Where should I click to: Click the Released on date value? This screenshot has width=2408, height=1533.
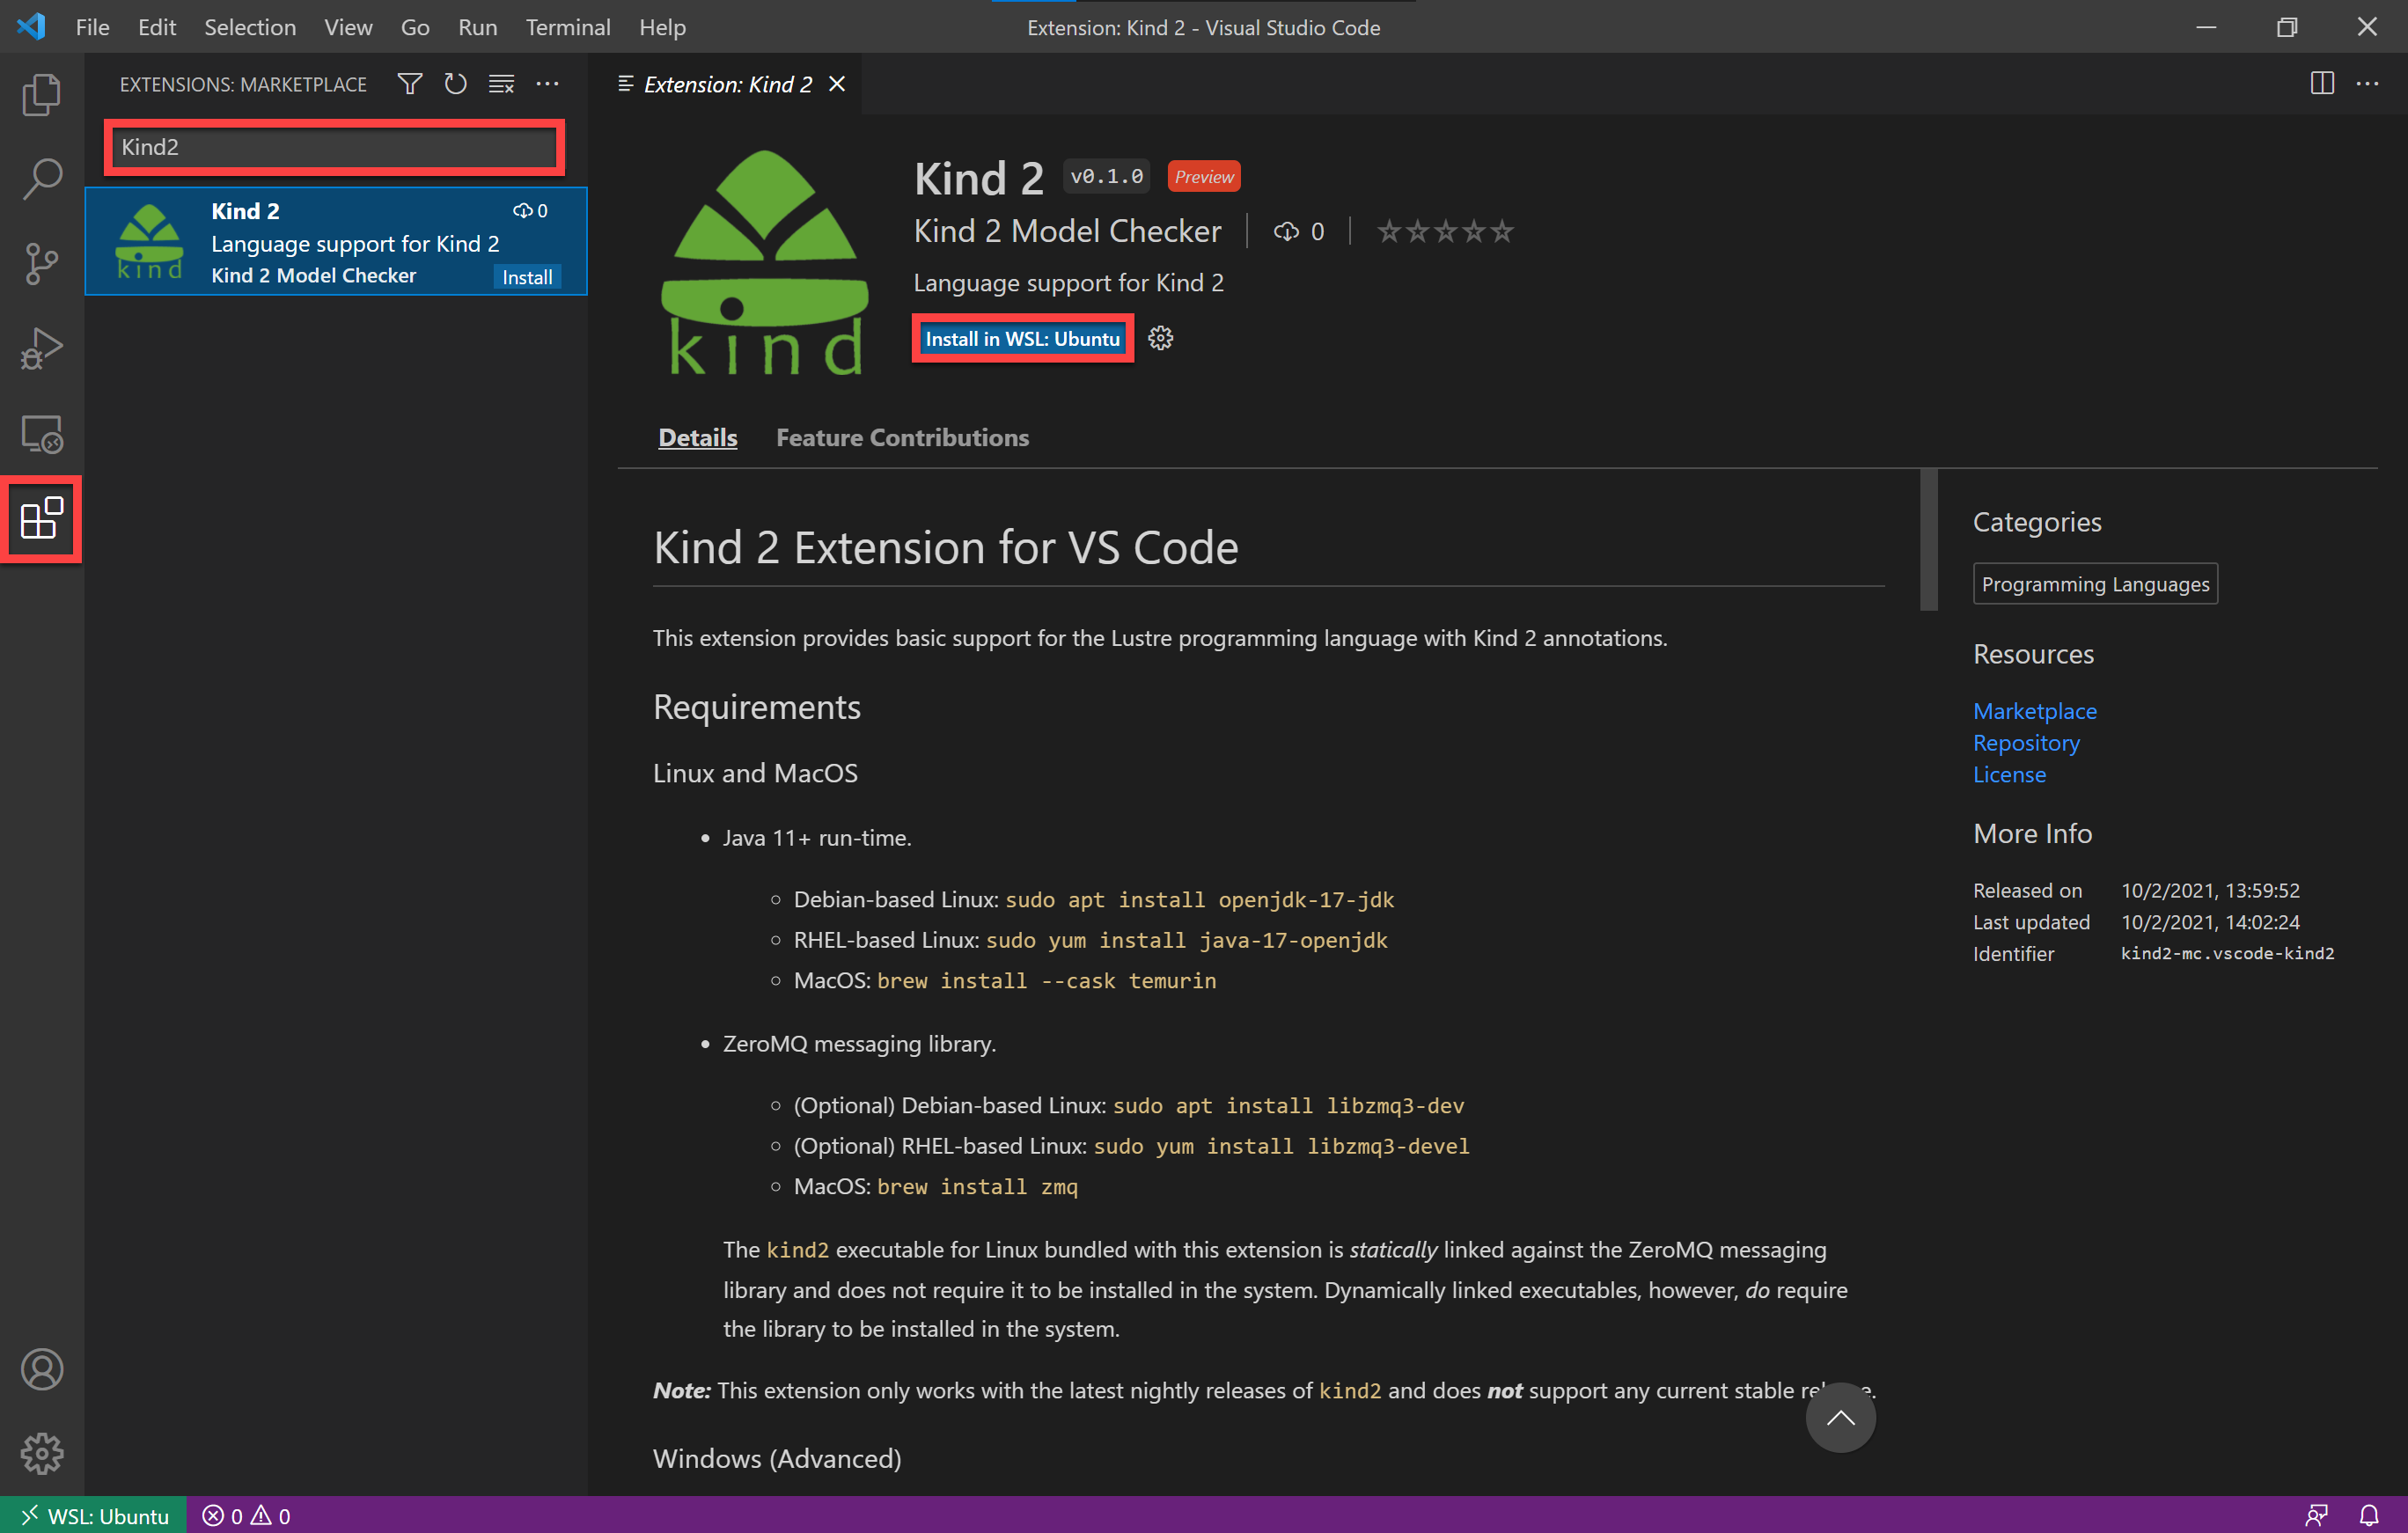(x=2210, y=890)
